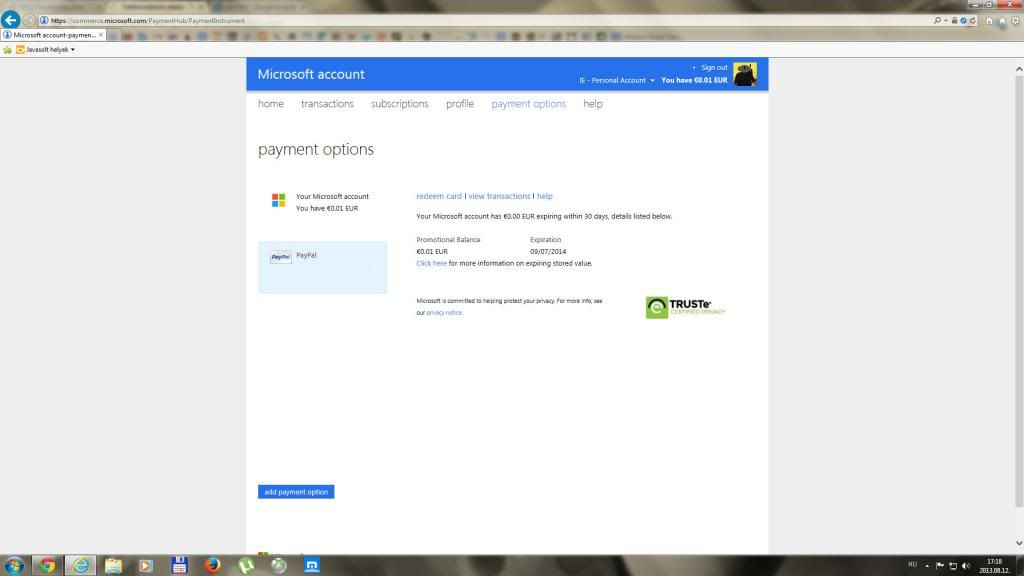Screen dimensions: 1024x576
Task: Open uTorrent from the taskbar
Action: click(x=246, y=565)
